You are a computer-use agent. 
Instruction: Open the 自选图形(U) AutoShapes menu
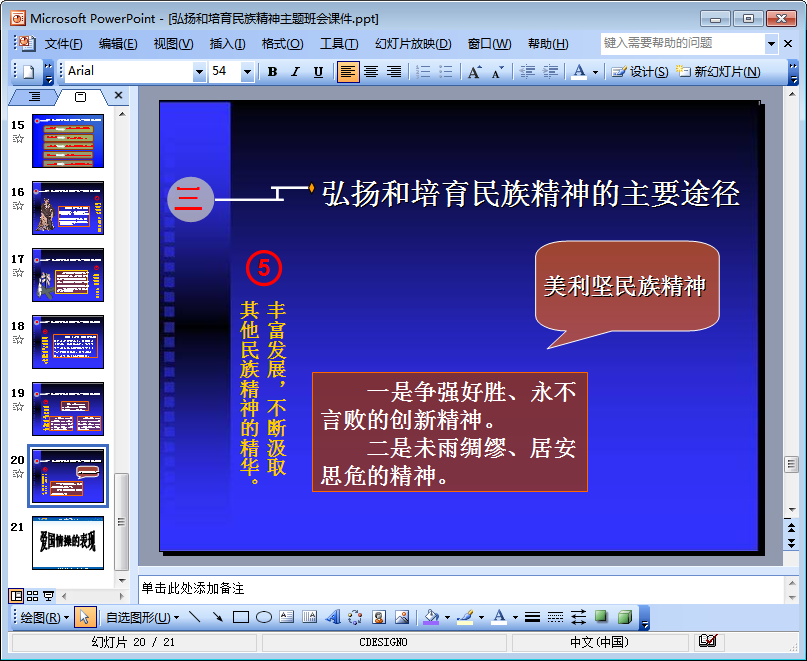(x=143, y=617)
